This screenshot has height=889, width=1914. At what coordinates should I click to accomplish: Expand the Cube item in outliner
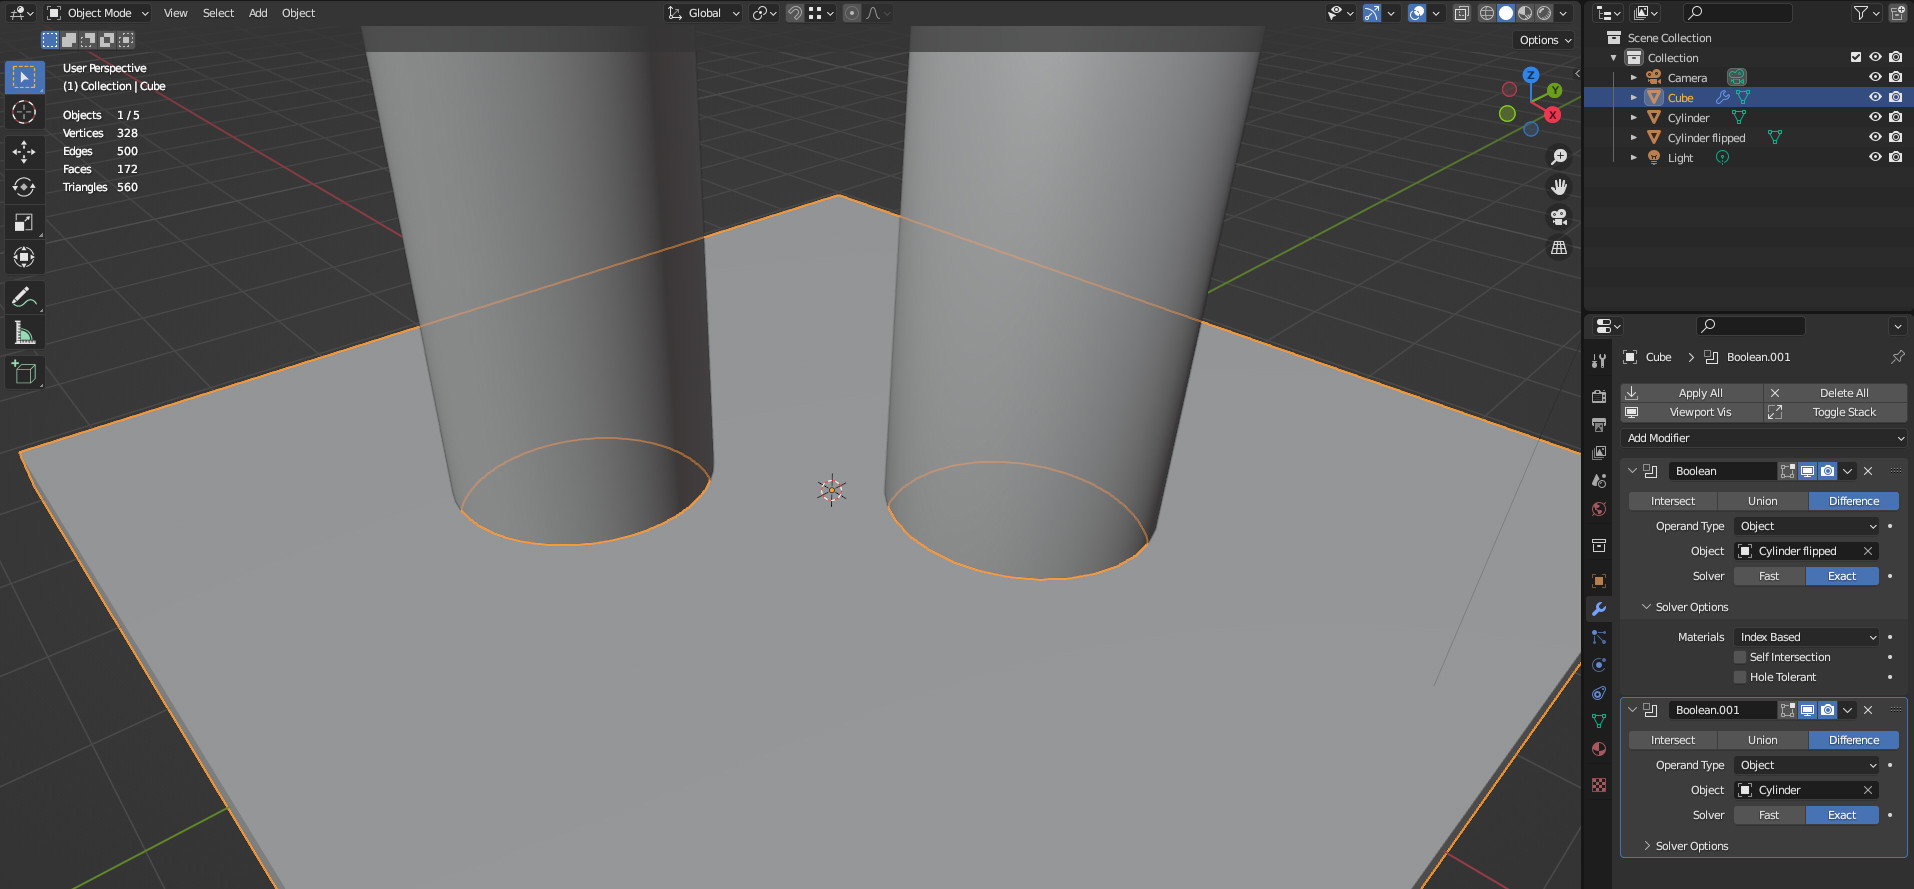coord(1634,97)
